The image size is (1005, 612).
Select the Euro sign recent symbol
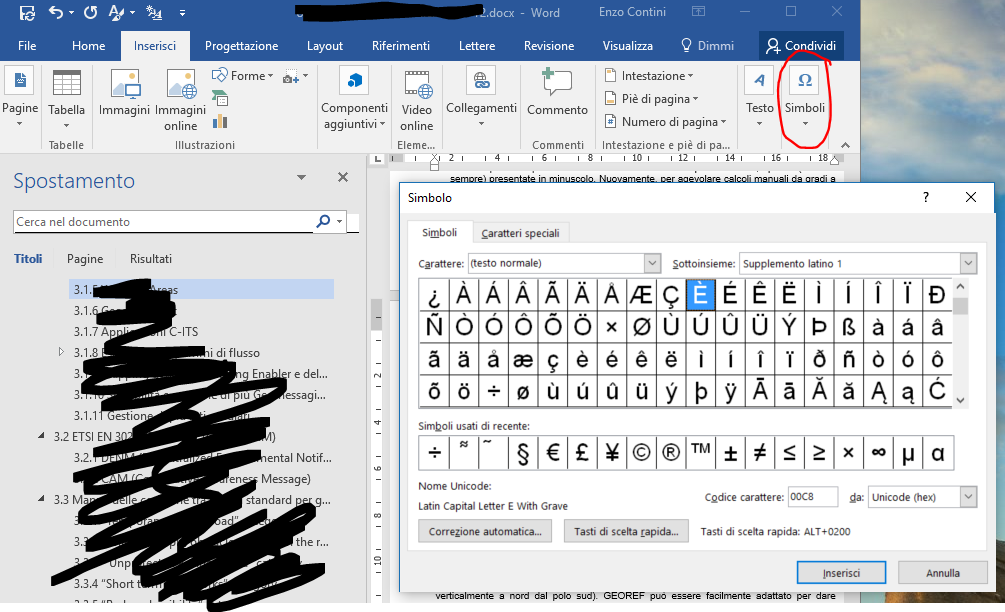click(552, 453)
